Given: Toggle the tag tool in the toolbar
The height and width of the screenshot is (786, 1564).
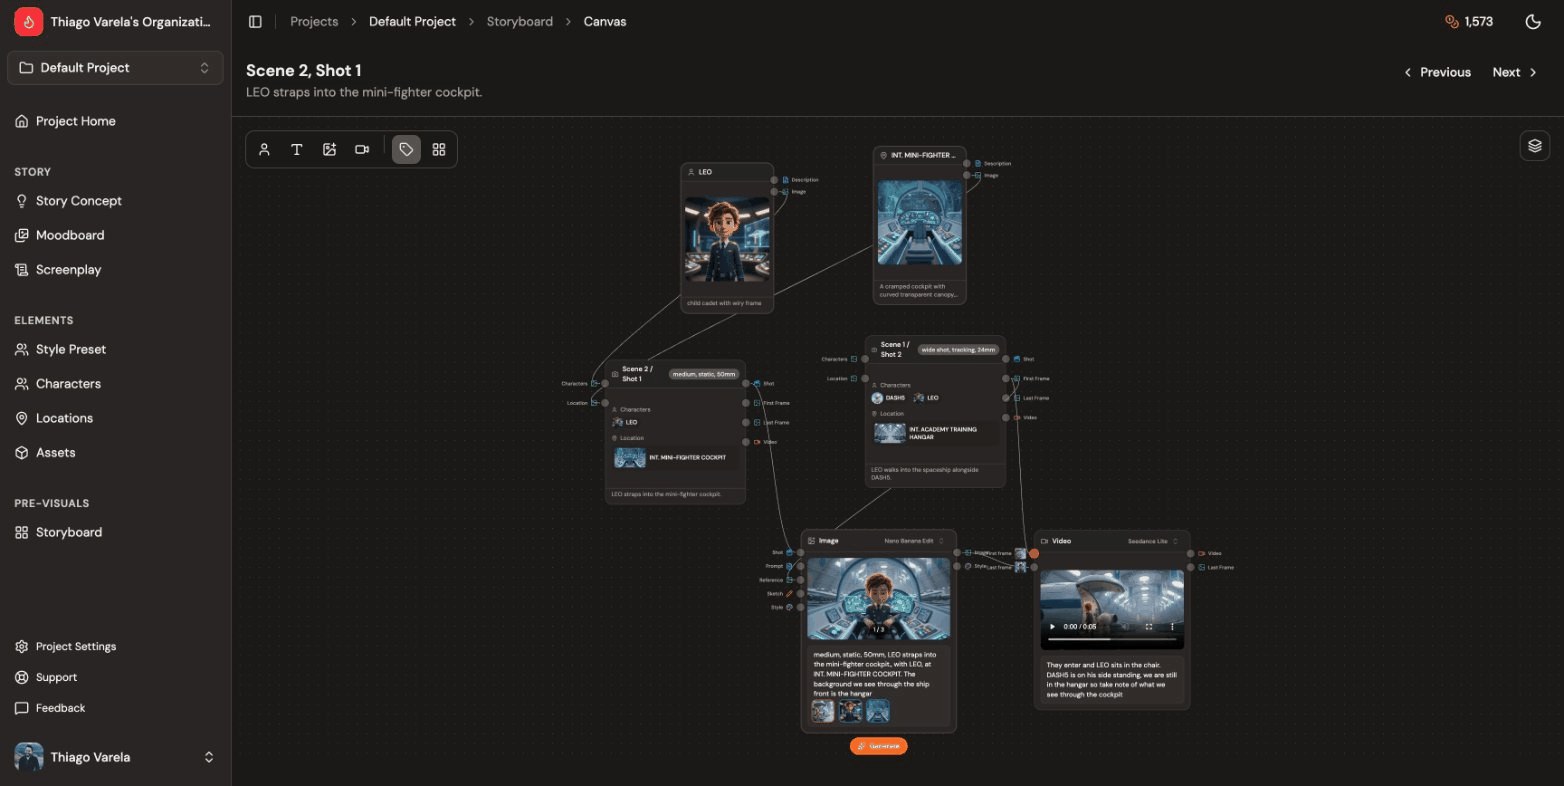Looking at the screenshot, I should coord(406,149).
